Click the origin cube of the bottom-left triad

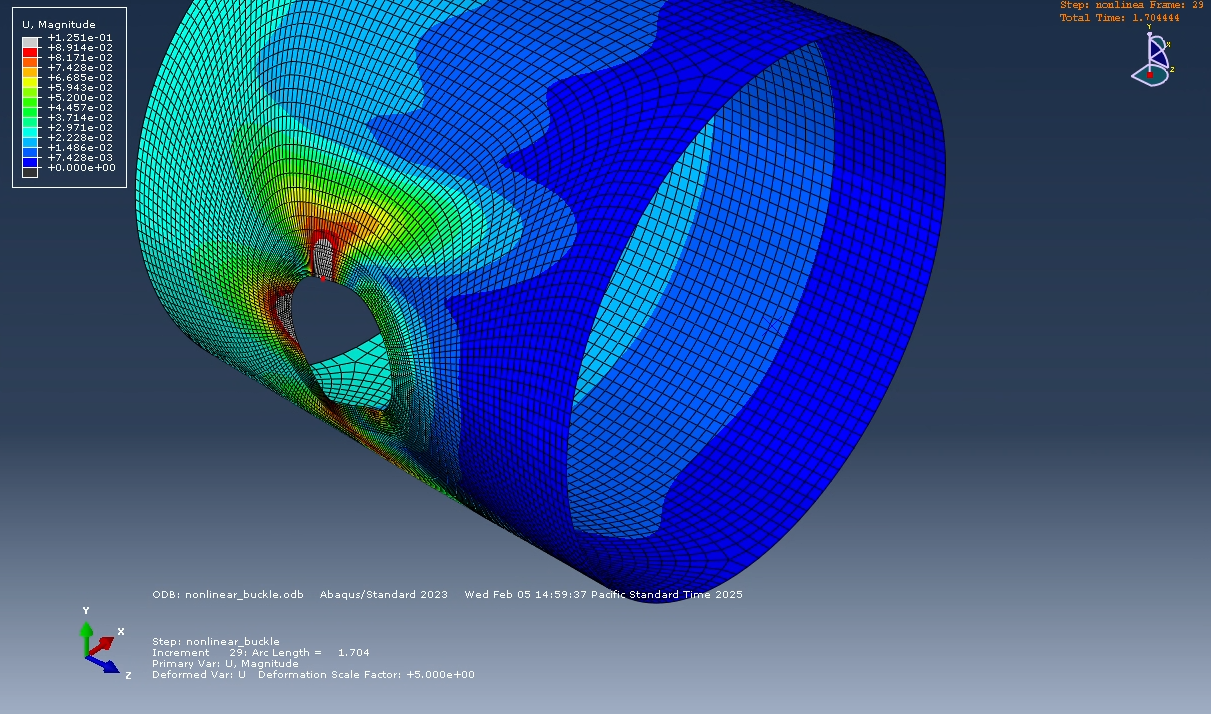pyautogui.click(x=87, y=656)
